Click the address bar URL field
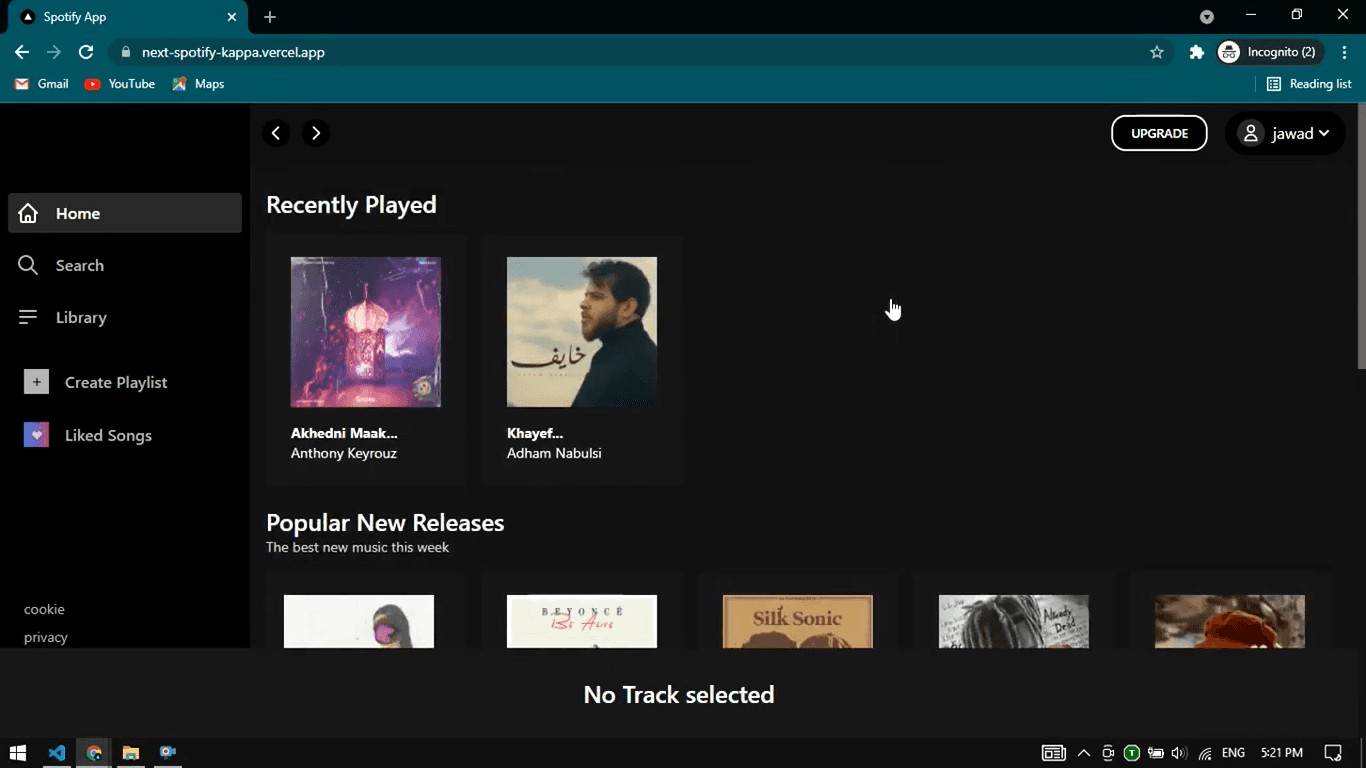Image resolution: width=1366 pixels, height=768 pixels. click(640, 52)
